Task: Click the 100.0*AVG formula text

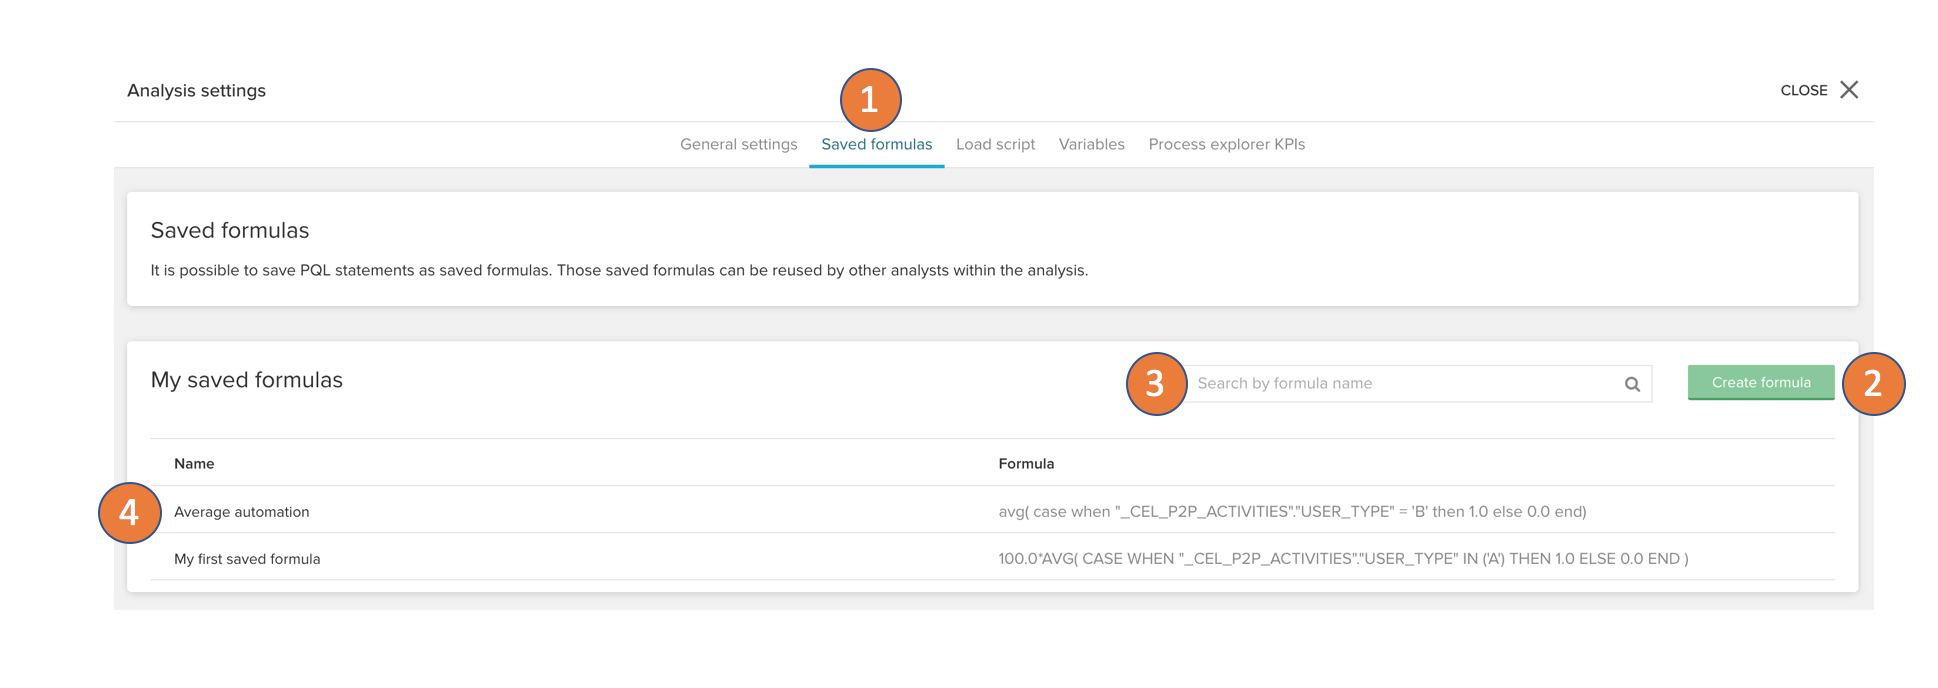Action: coord(1343,559)
